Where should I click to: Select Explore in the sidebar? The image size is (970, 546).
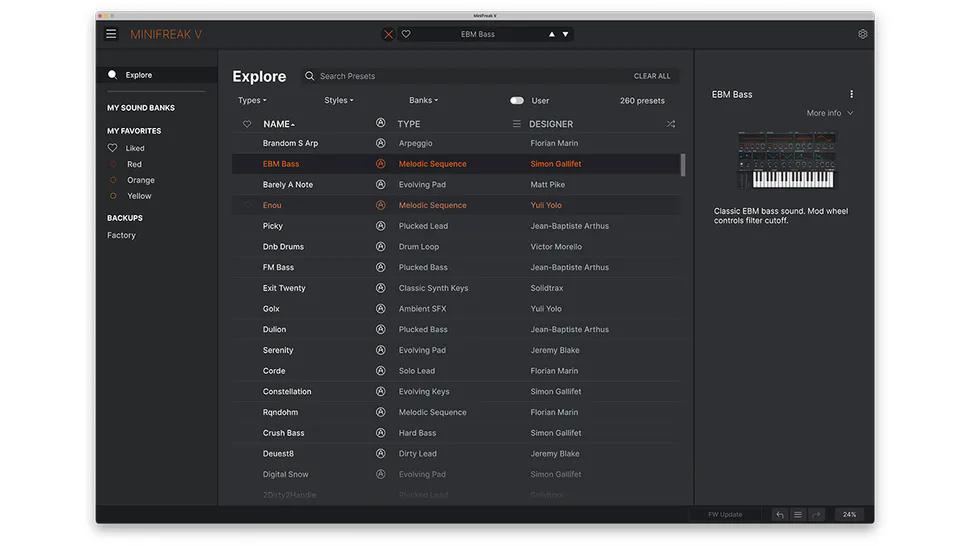click(x=157, y=75)
